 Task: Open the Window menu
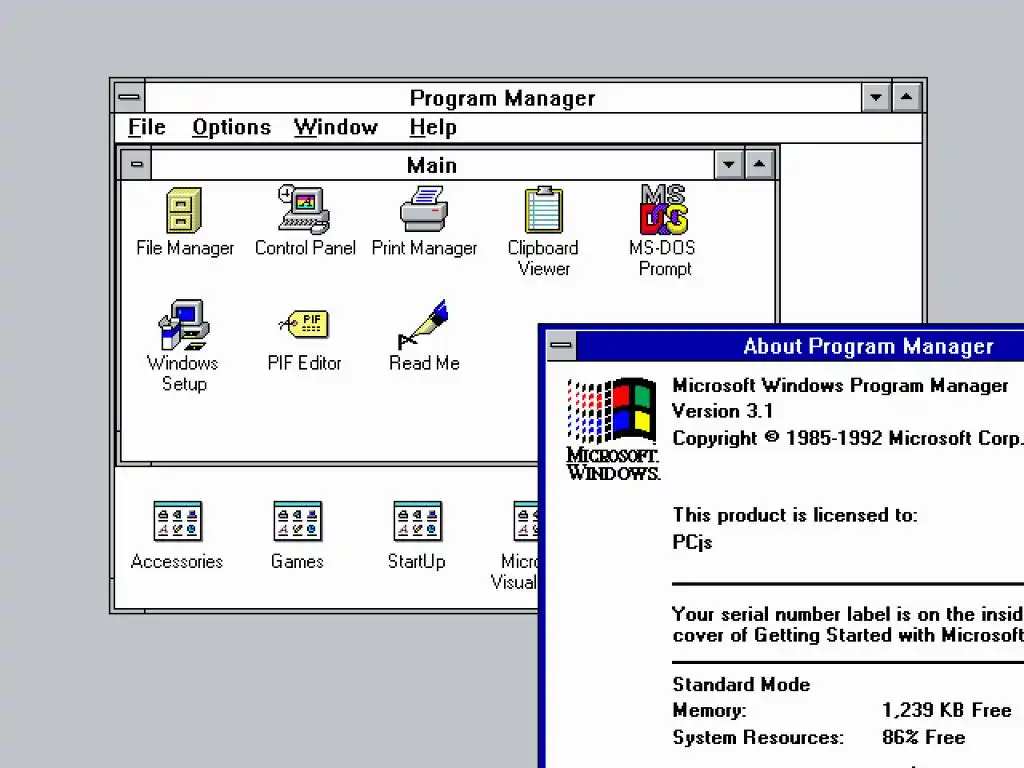[336, 127]
